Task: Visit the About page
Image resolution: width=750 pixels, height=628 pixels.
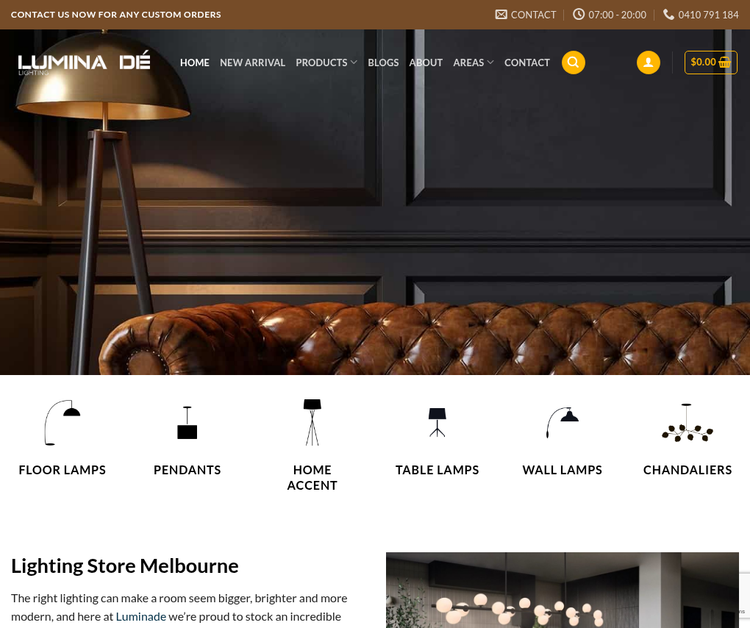Action: 426,63
